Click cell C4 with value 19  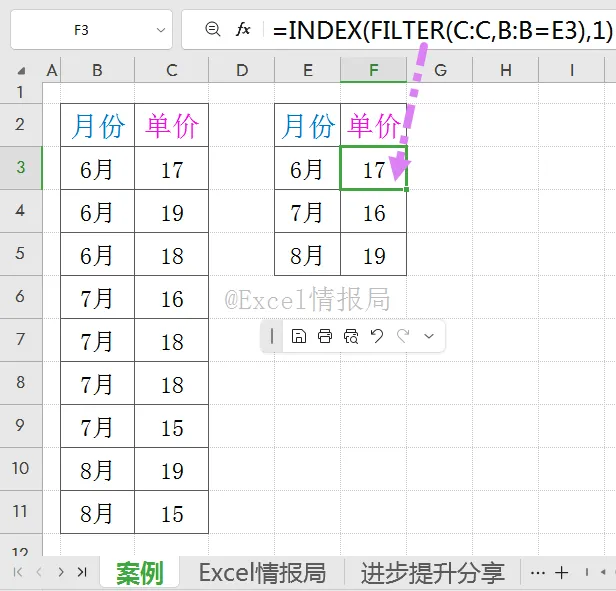tap(172, 211)
